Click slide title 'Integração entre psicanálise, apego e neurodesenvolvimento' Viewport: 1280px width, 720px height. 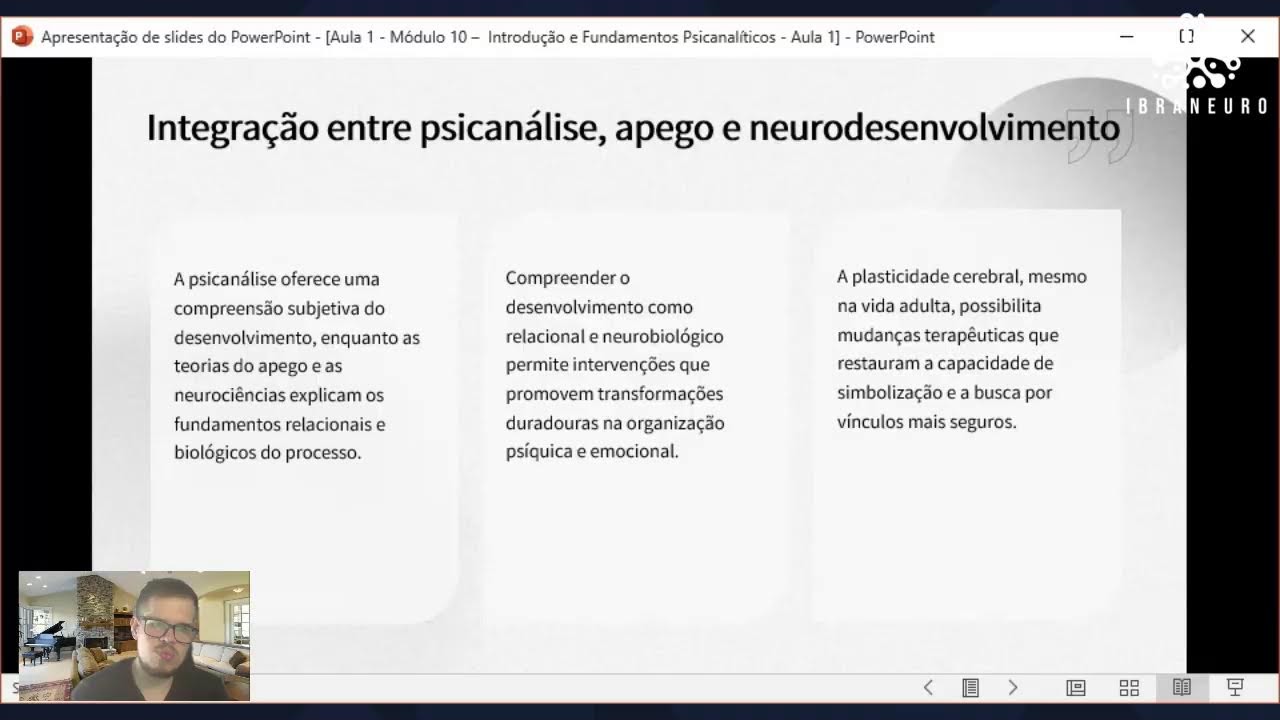click(633, 128)
